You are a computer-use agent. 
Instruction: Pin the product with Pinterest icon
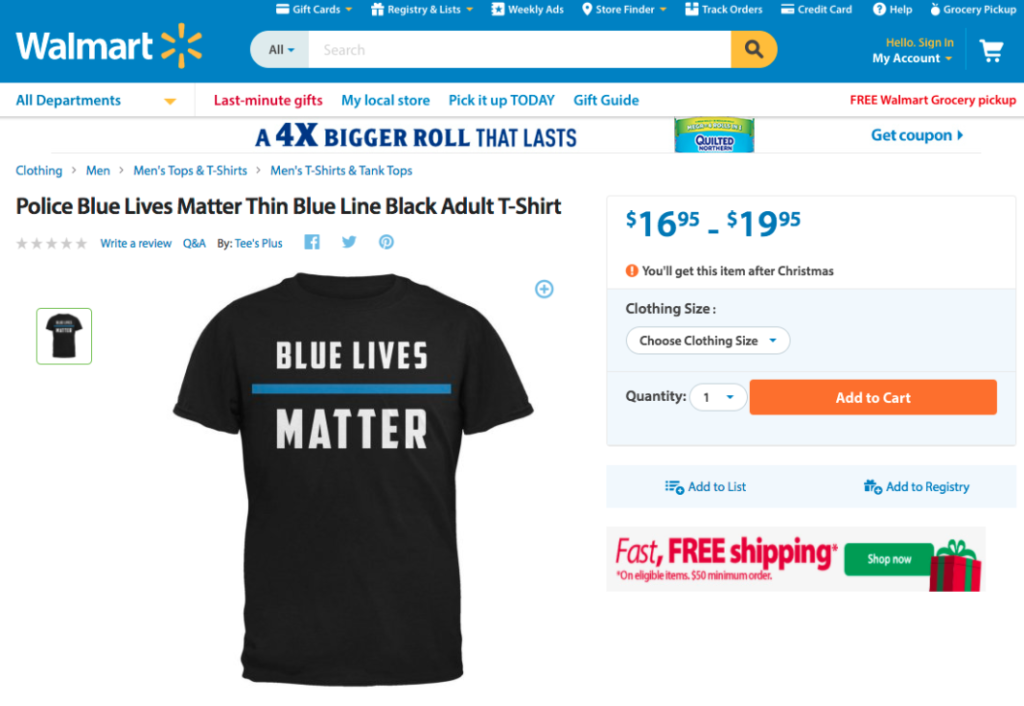pyautogui.click(x=387, y=242)
